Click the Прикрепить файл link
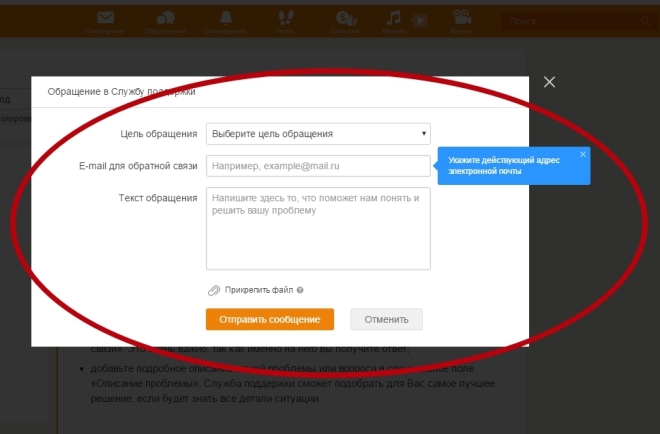This screenshot has width=660, height=434. pyautogui.click(x=259, y=290)
